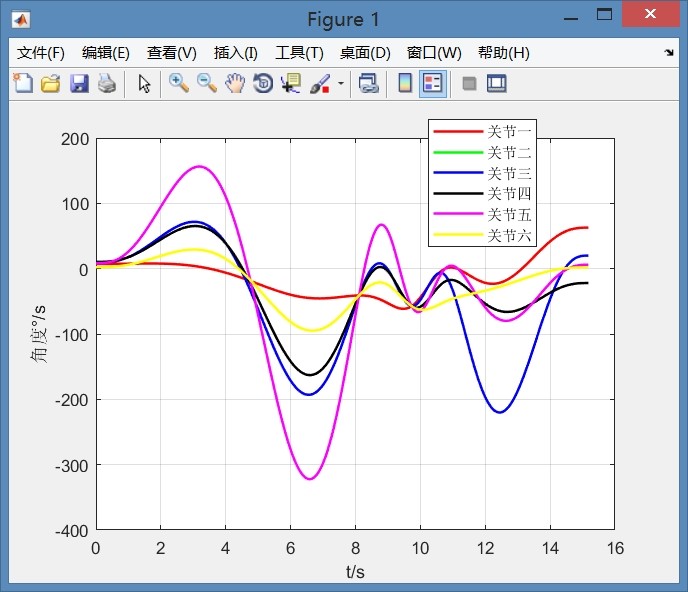Open the 编辑(E) menu
688x592 pixels.
pyautogui.click(x=106, y=53)
